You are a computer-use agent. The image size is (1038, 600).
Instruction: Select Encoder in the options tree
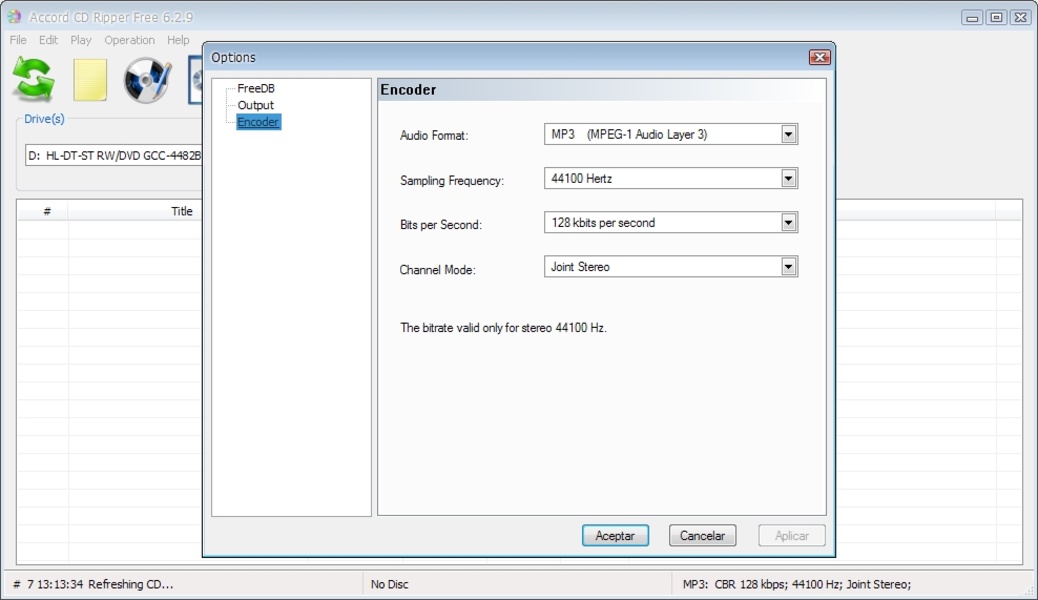pyautogui.click(x=258, y=122)
